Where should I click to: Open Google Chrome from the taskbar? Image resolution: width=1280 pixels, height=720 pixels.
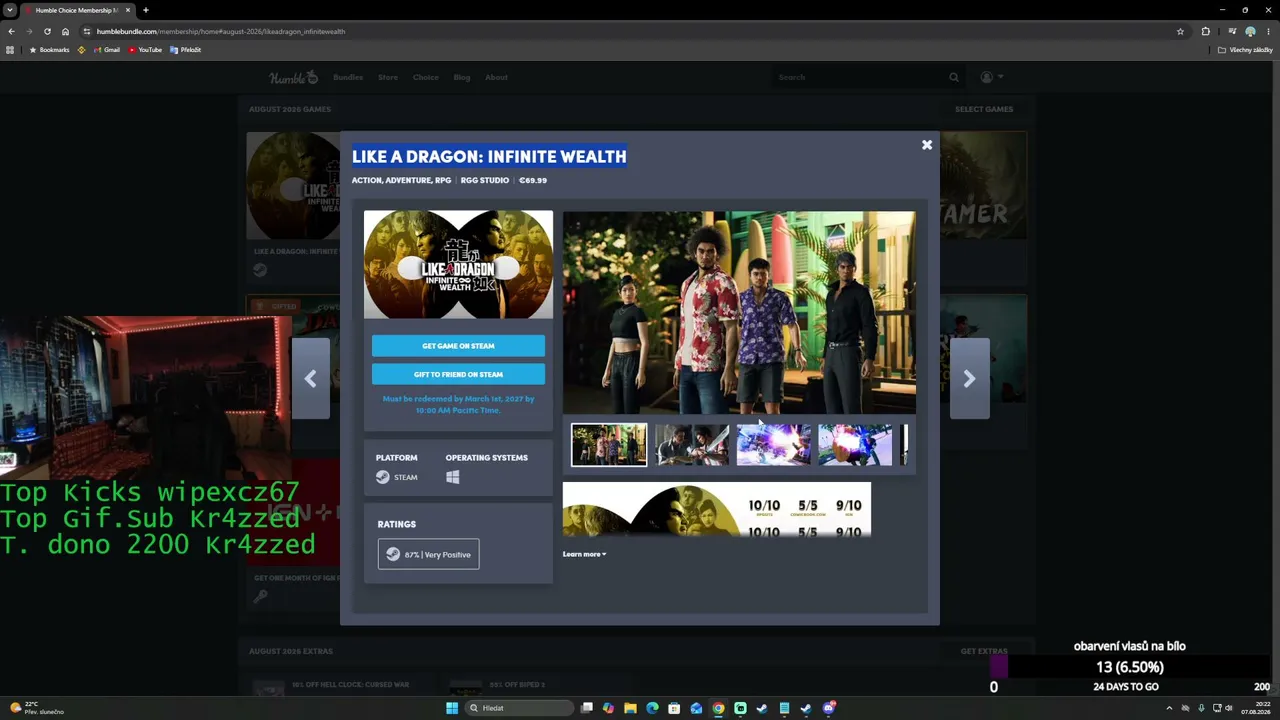[718, 708]
